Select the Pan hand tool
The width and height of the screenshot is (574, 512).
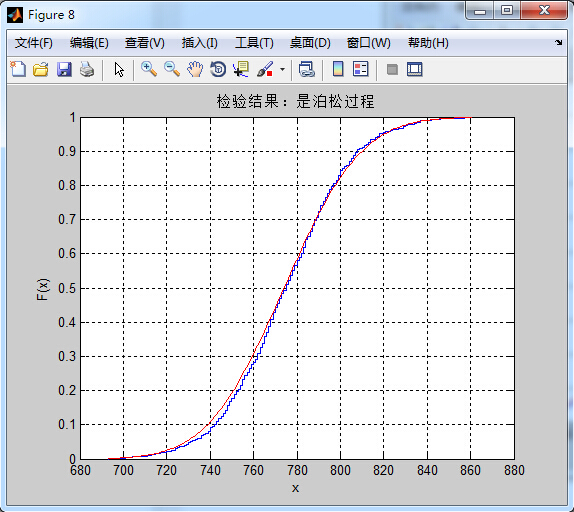[x=195, y=69]
